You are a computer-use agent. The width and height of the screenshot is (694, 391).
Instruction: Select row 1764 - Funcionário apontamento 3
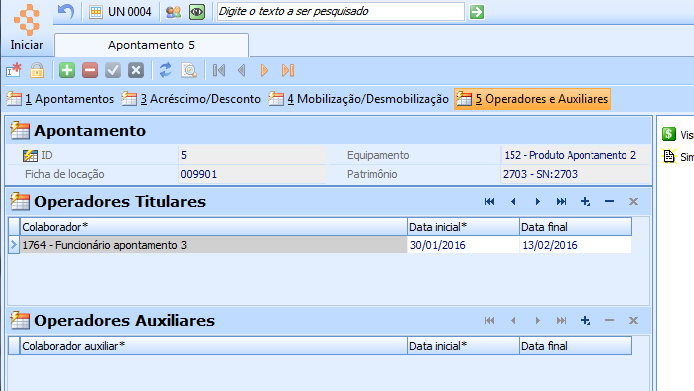213,245
